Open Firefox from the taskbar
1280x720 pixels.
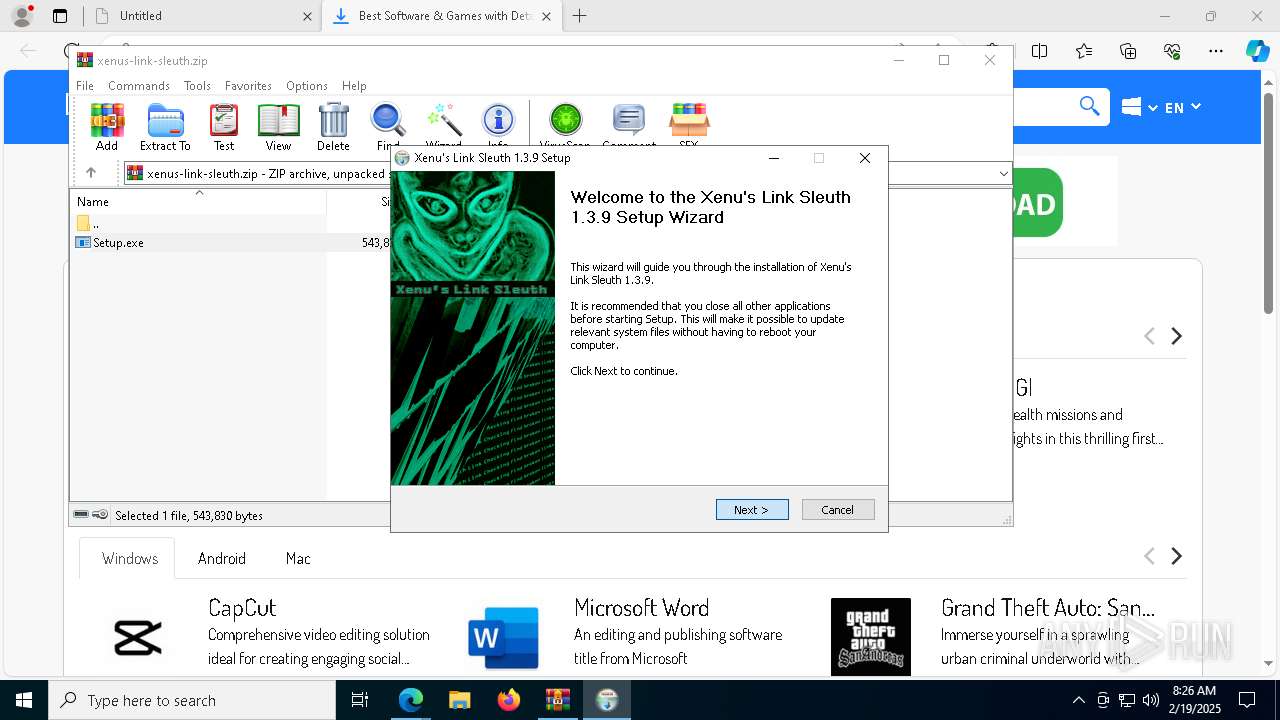tap(509, 700)
